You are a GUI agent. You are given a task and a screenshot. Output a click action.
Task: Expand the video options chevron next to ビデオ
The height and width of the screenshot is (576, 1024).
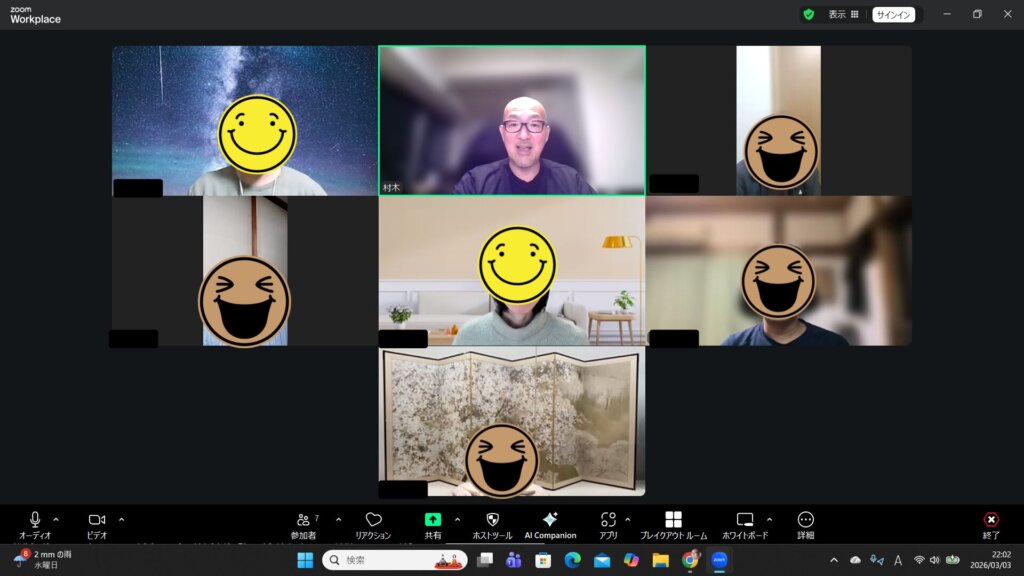(122, 519)
